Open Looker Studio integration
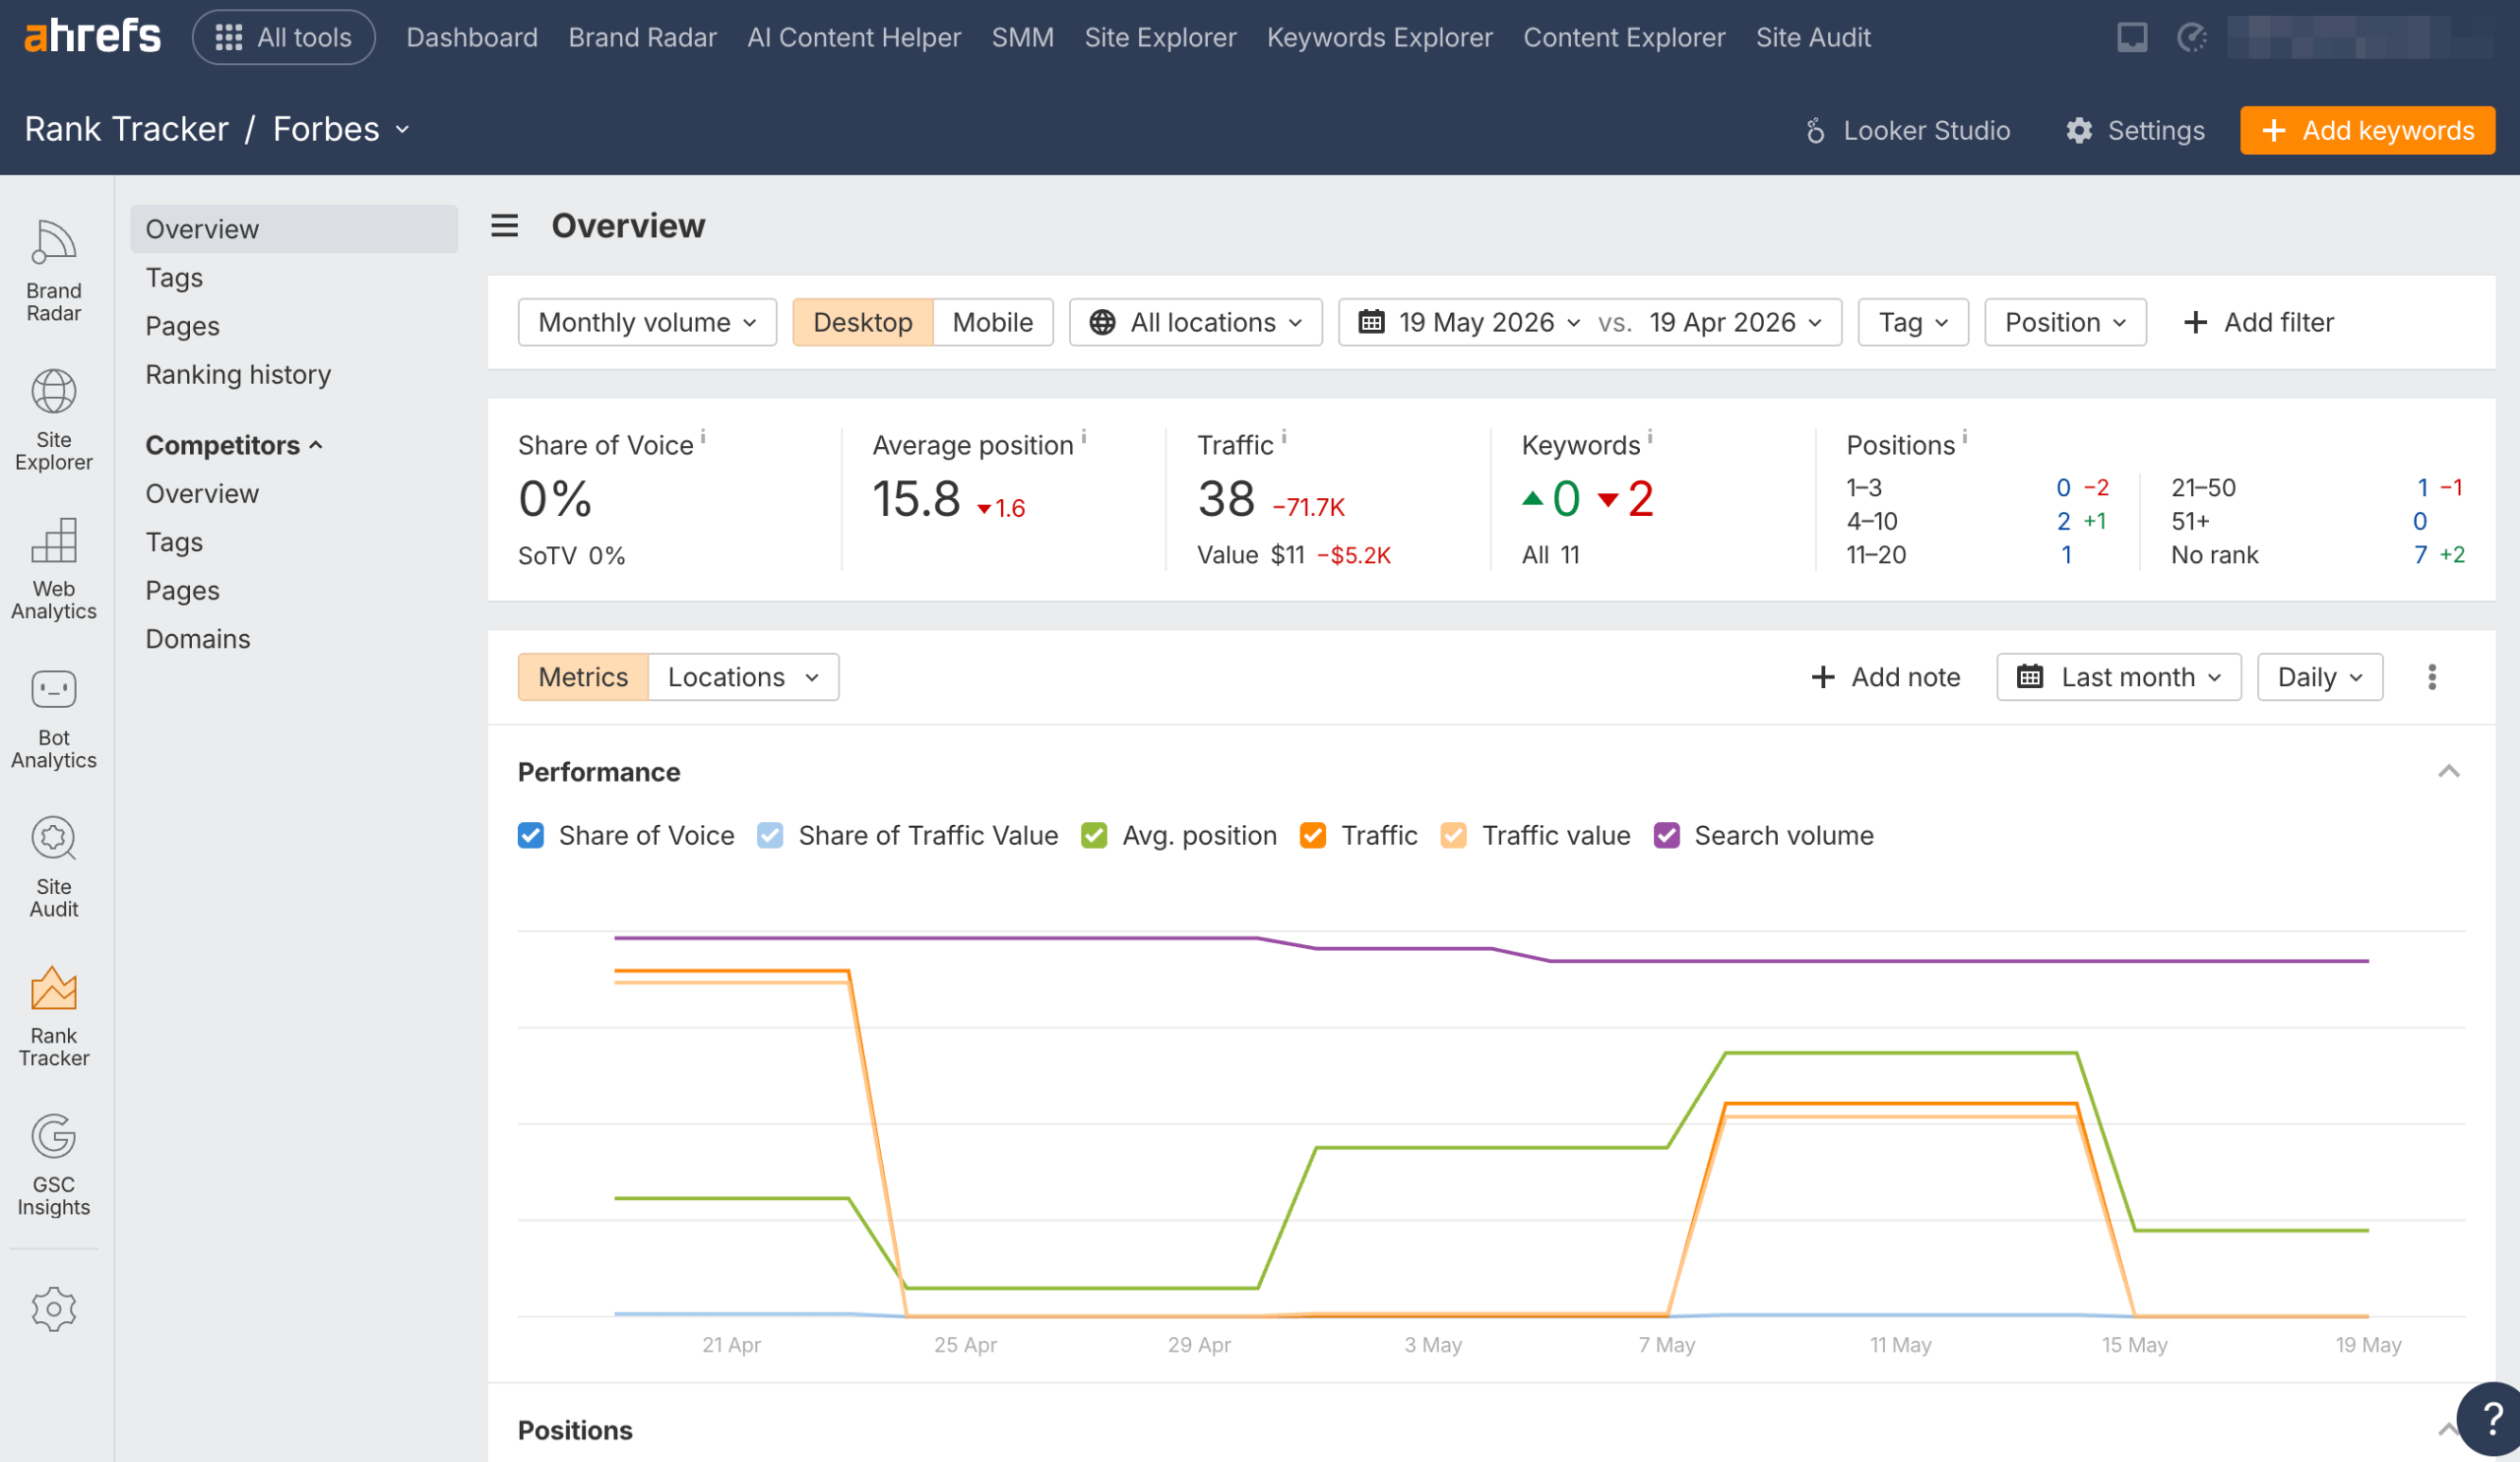The image size is (2520, 1462). pos(1908,130)
